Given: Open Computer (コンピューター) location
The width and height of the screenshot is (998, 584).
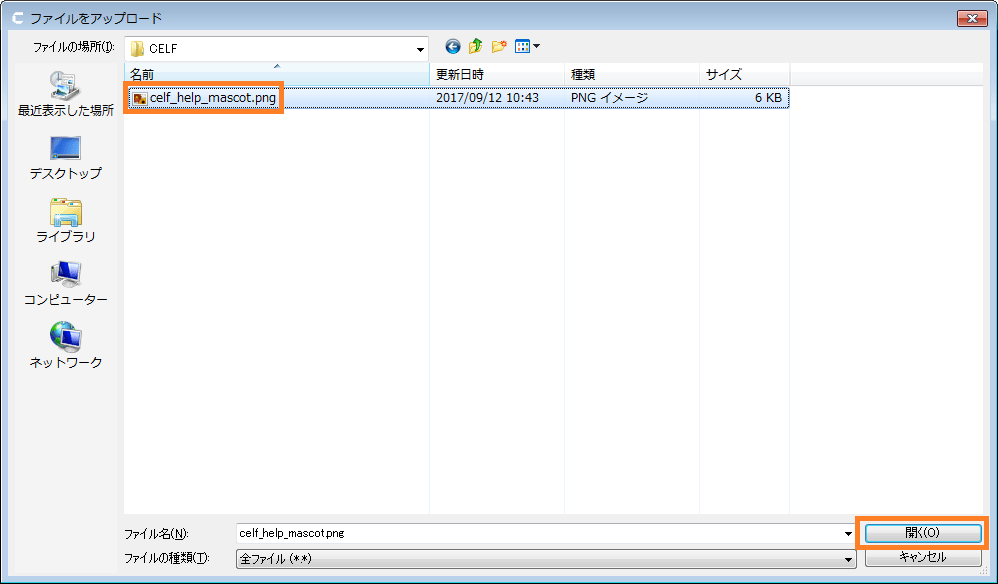Looking at the screenshot, I should click(66, 283).
